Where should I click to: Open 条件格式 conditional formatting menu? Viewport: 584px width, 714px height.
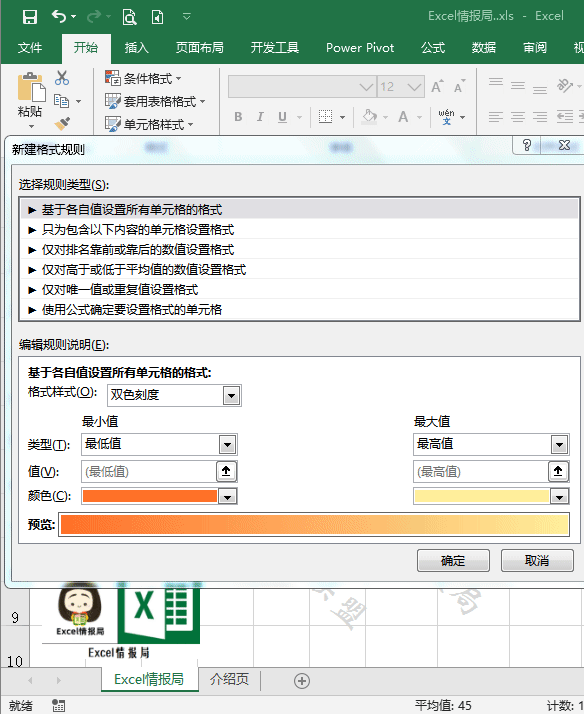click(143, 78)
